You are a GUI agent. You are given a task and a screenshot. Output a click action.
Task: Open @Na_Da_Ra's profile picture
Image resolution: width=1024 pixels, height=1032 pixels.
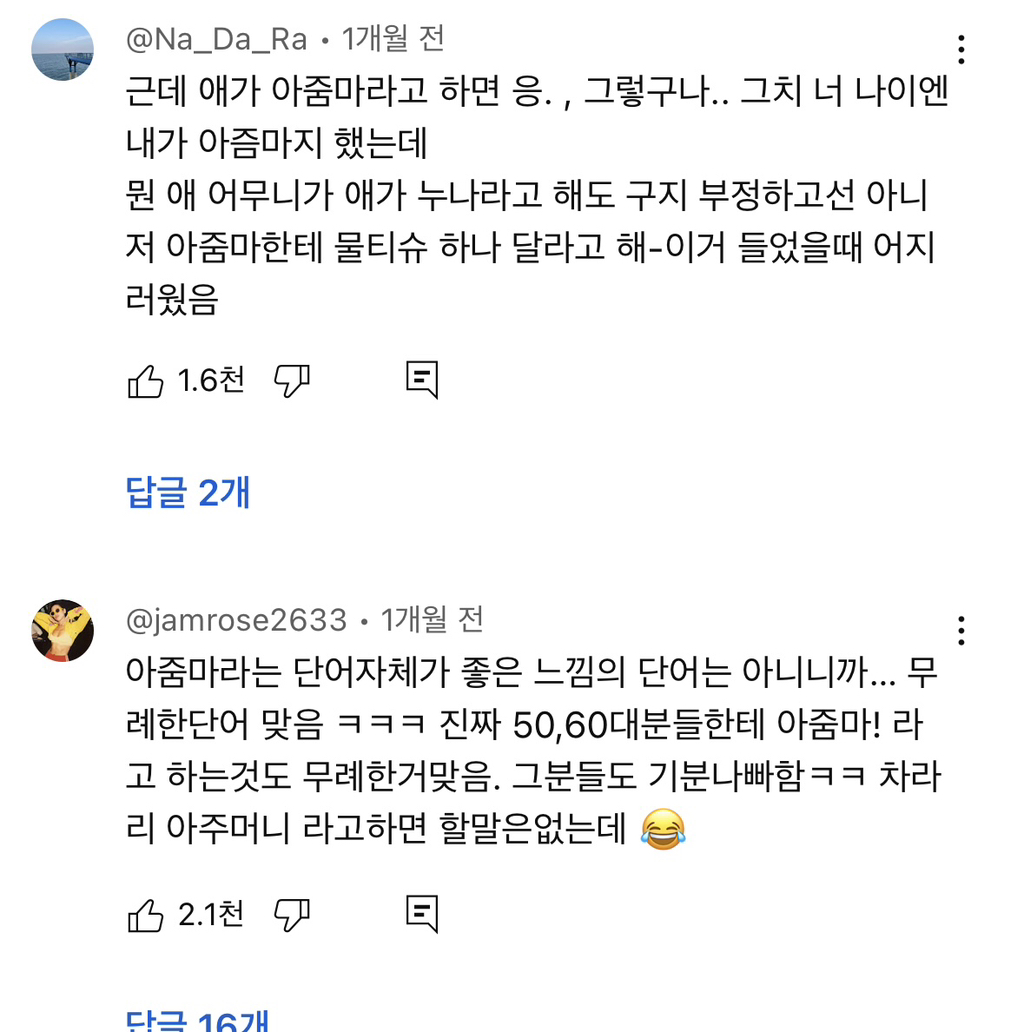pyautogui.click(x=63, y=49)
